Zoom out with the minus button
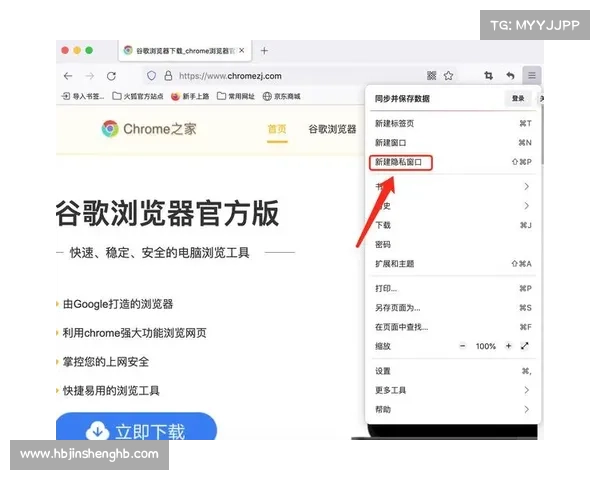Screen dimensions: 600x480 [x=462, y=346]
